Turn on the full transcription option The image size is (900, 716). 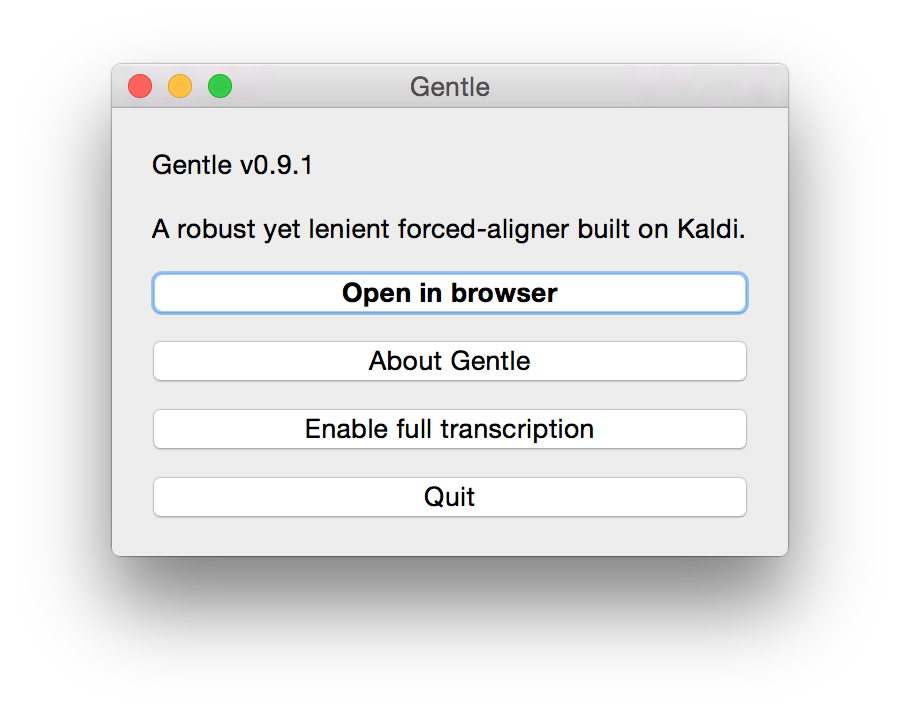pyautogui.click(x=449, y=429)
